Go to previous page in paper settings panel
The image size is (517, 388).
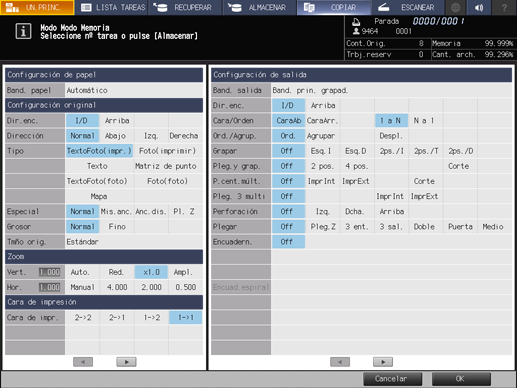coord(83,362)
